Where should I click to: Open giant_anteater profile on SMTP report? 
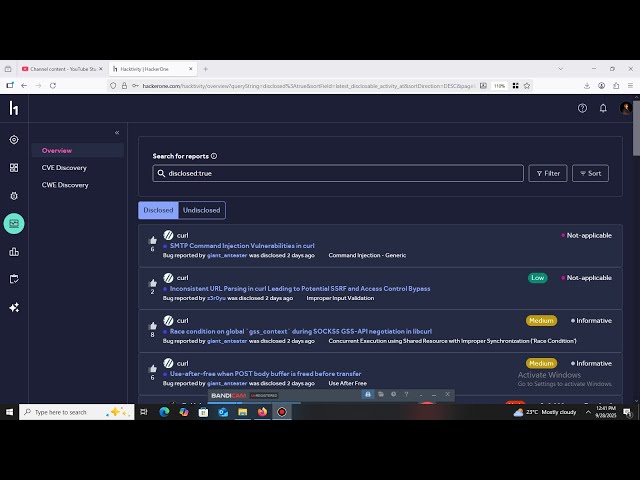pyautogui.click(x=227, y=256)
